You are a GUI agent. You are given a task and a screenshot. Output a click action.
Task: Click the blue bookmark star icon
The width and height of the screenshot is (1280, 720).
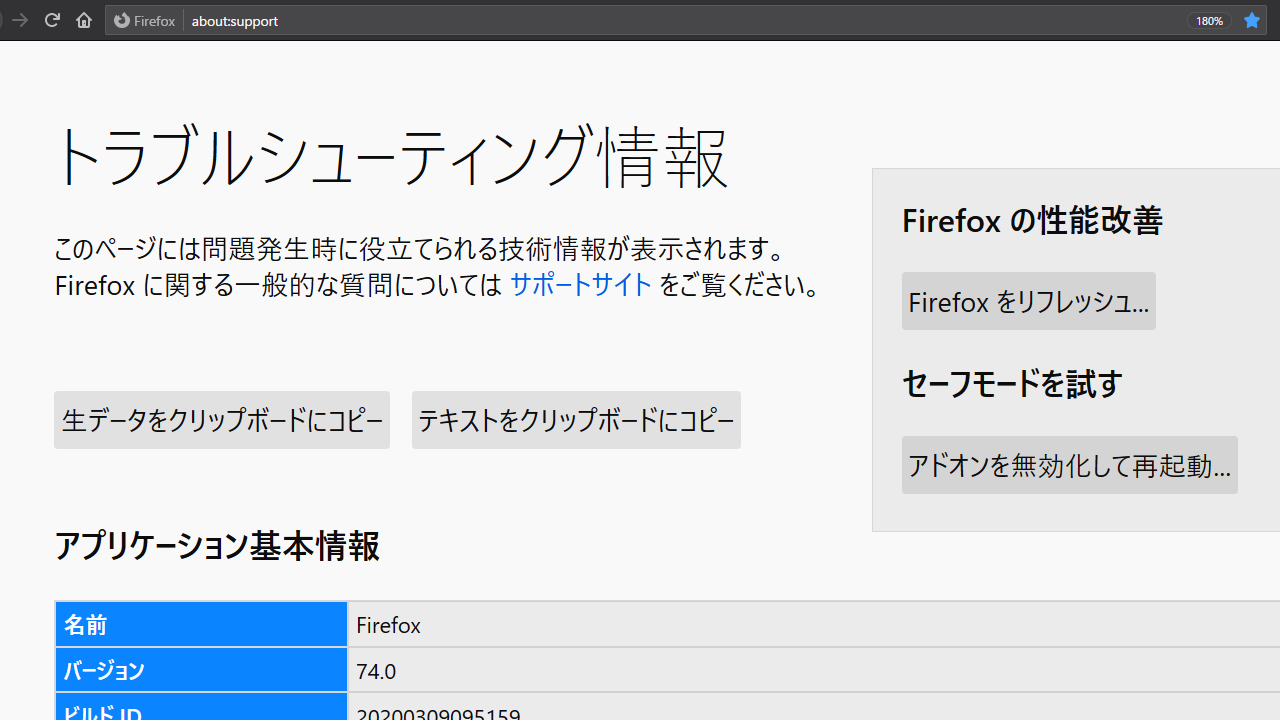point(1252,20)
